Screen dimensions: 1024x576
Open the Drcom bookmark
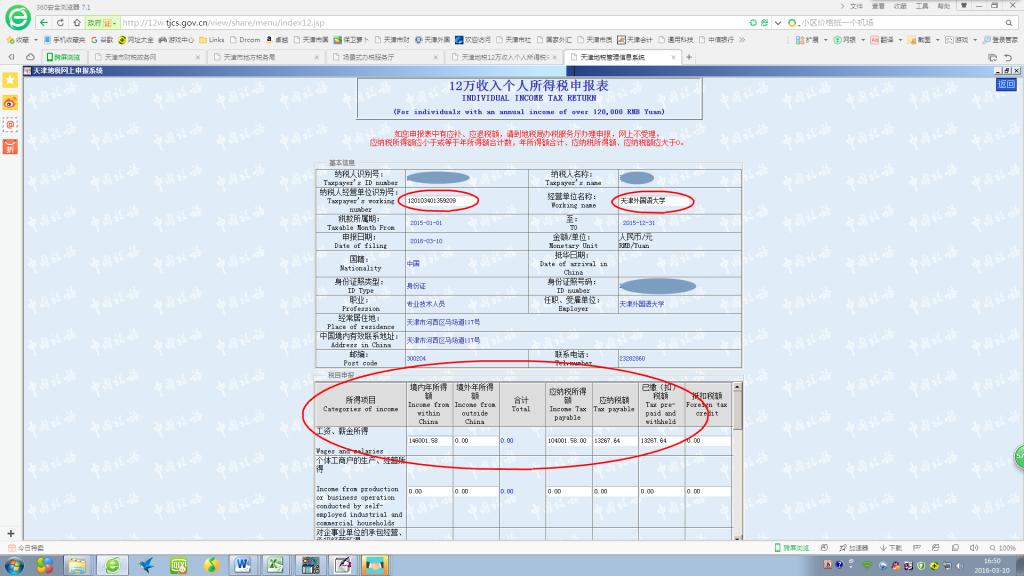(x=245, y=40)
